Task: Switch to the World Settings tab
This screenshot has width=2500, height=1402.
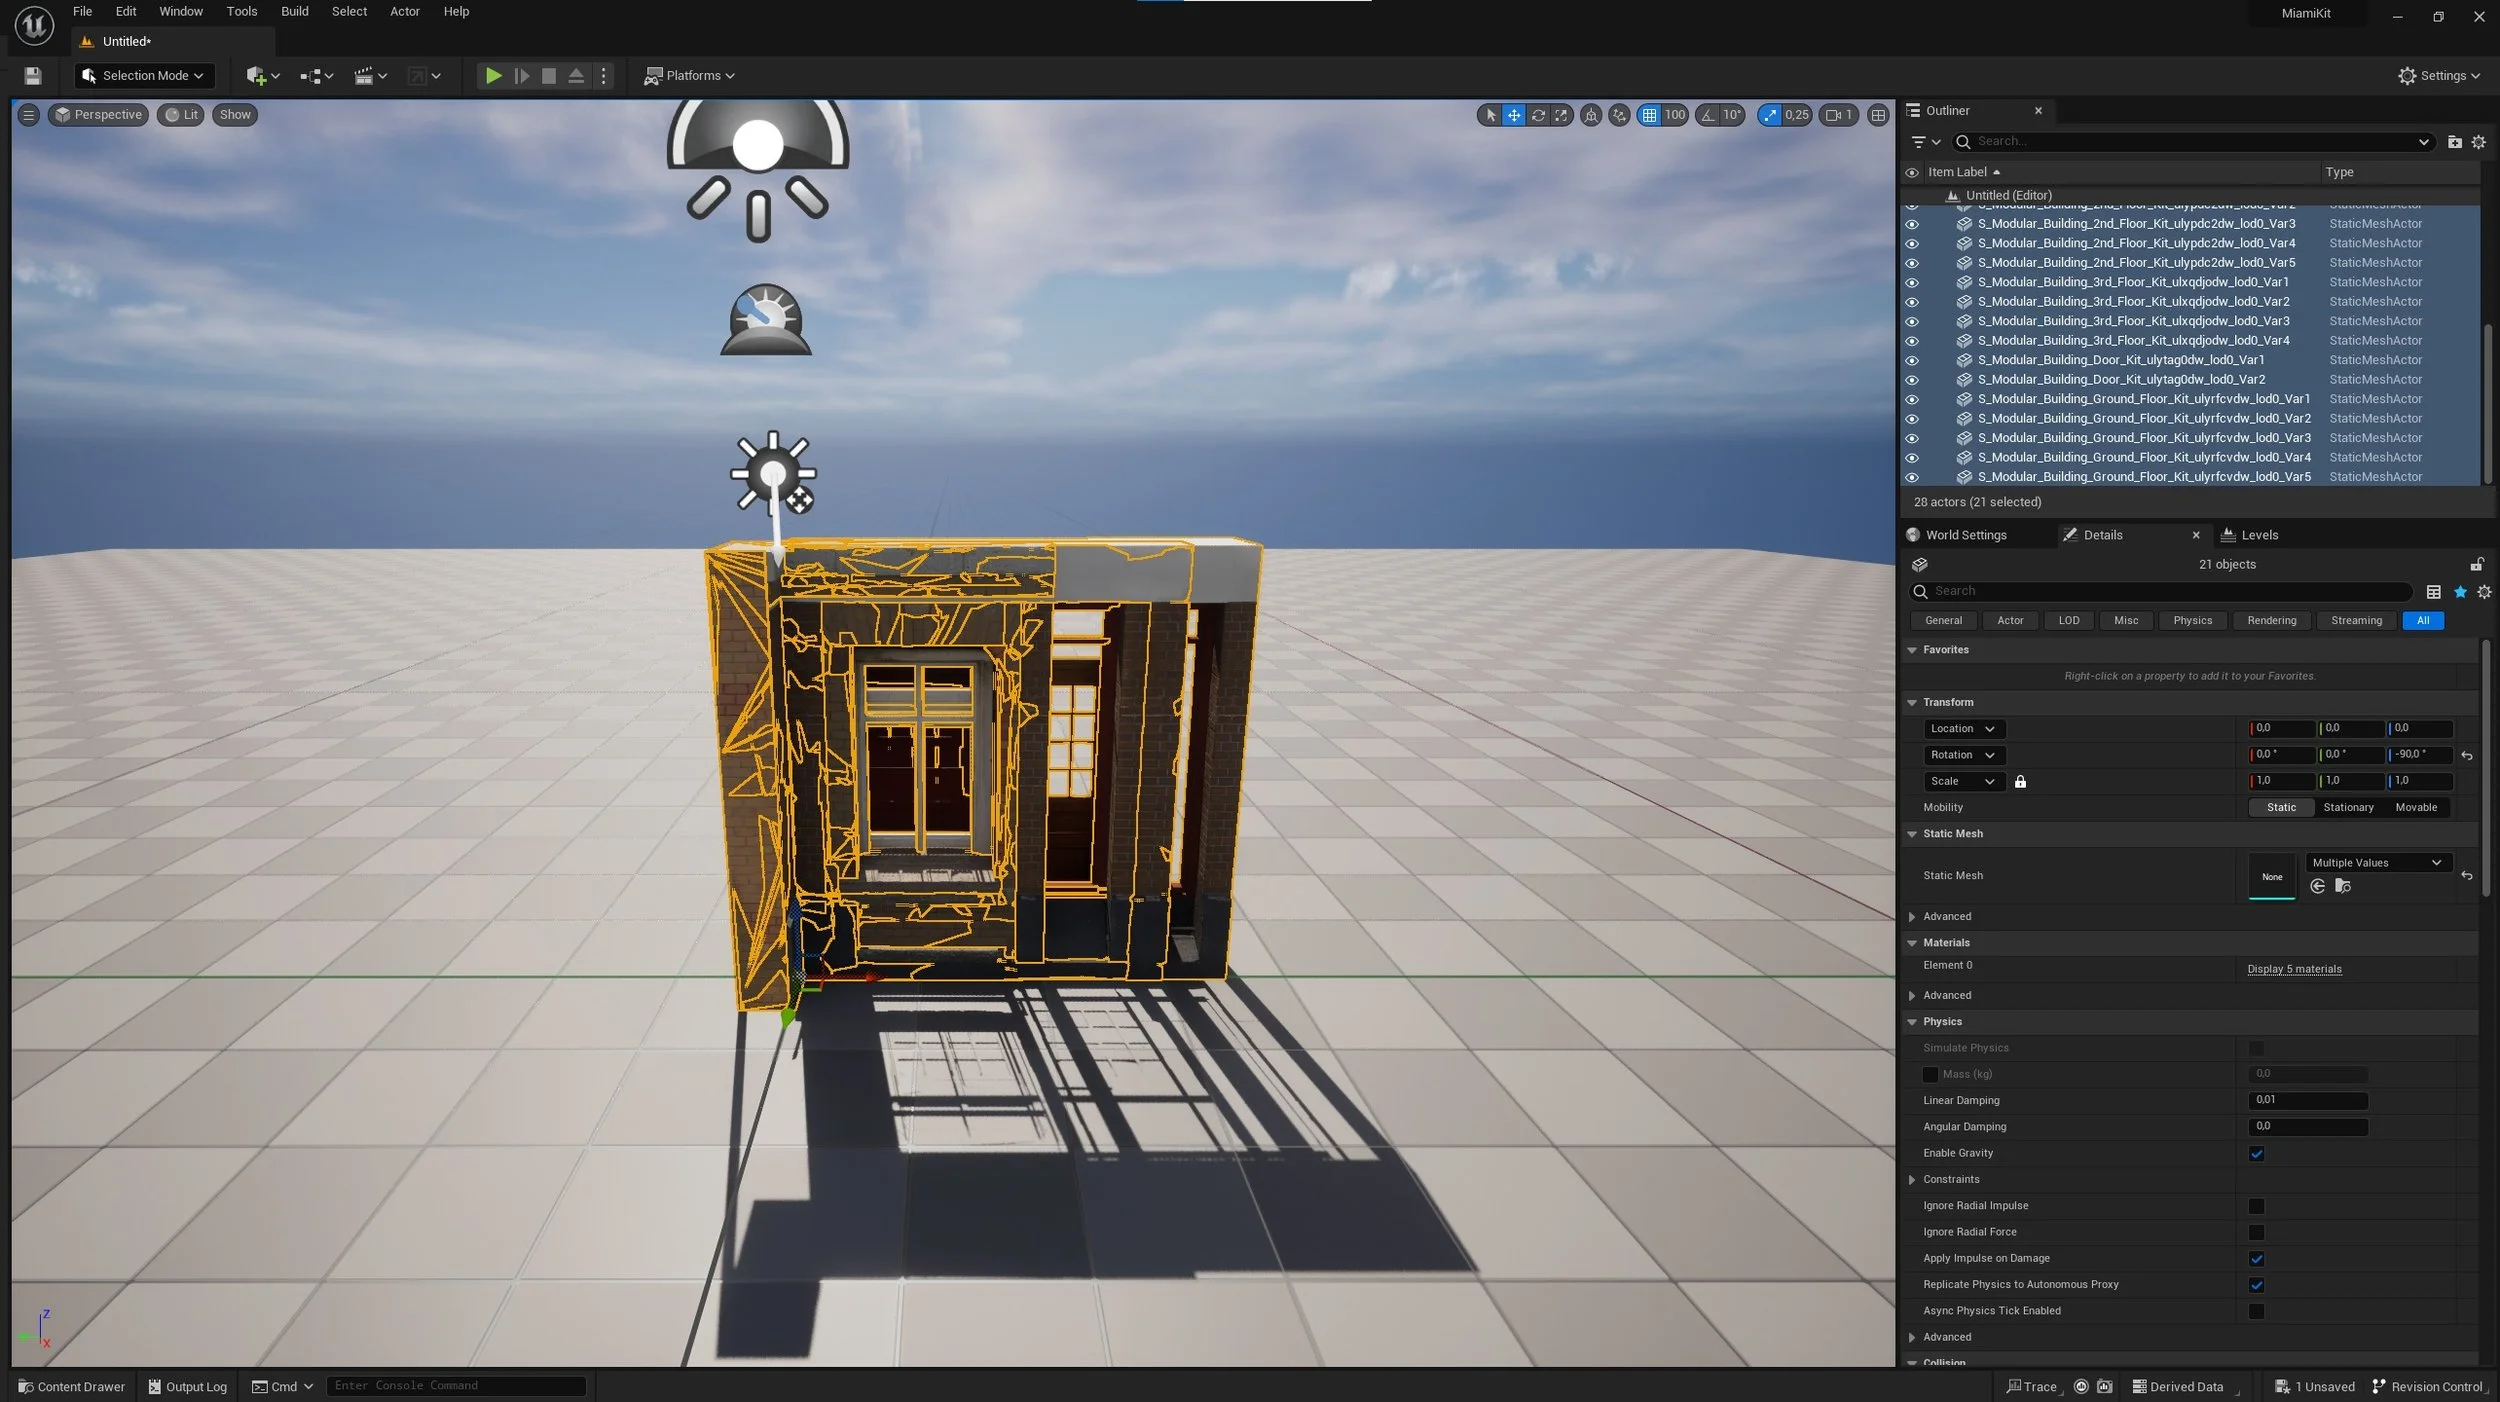Action: click(1964, 535)
